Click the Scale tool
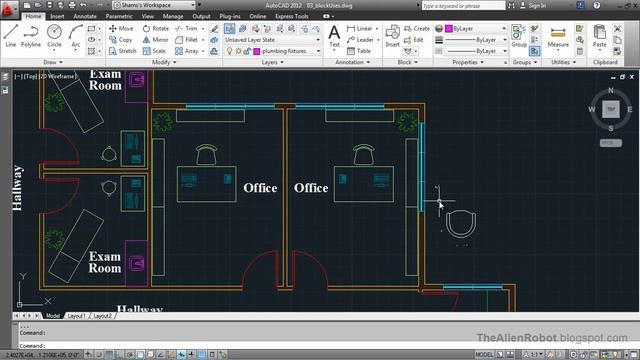This screenshot has width=640, height=360. [154, 51]
